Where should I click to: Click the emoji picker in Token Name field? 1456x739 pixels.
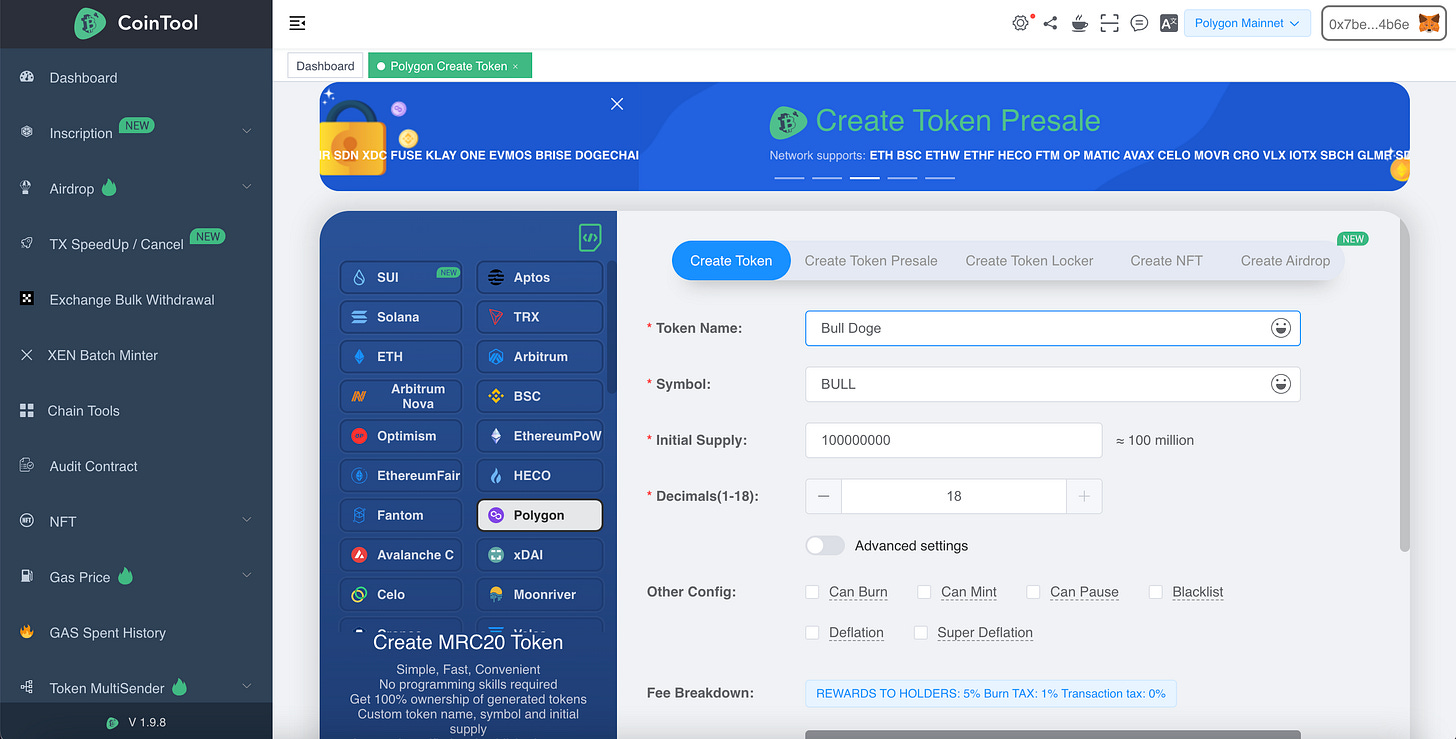coord(1280,328)
